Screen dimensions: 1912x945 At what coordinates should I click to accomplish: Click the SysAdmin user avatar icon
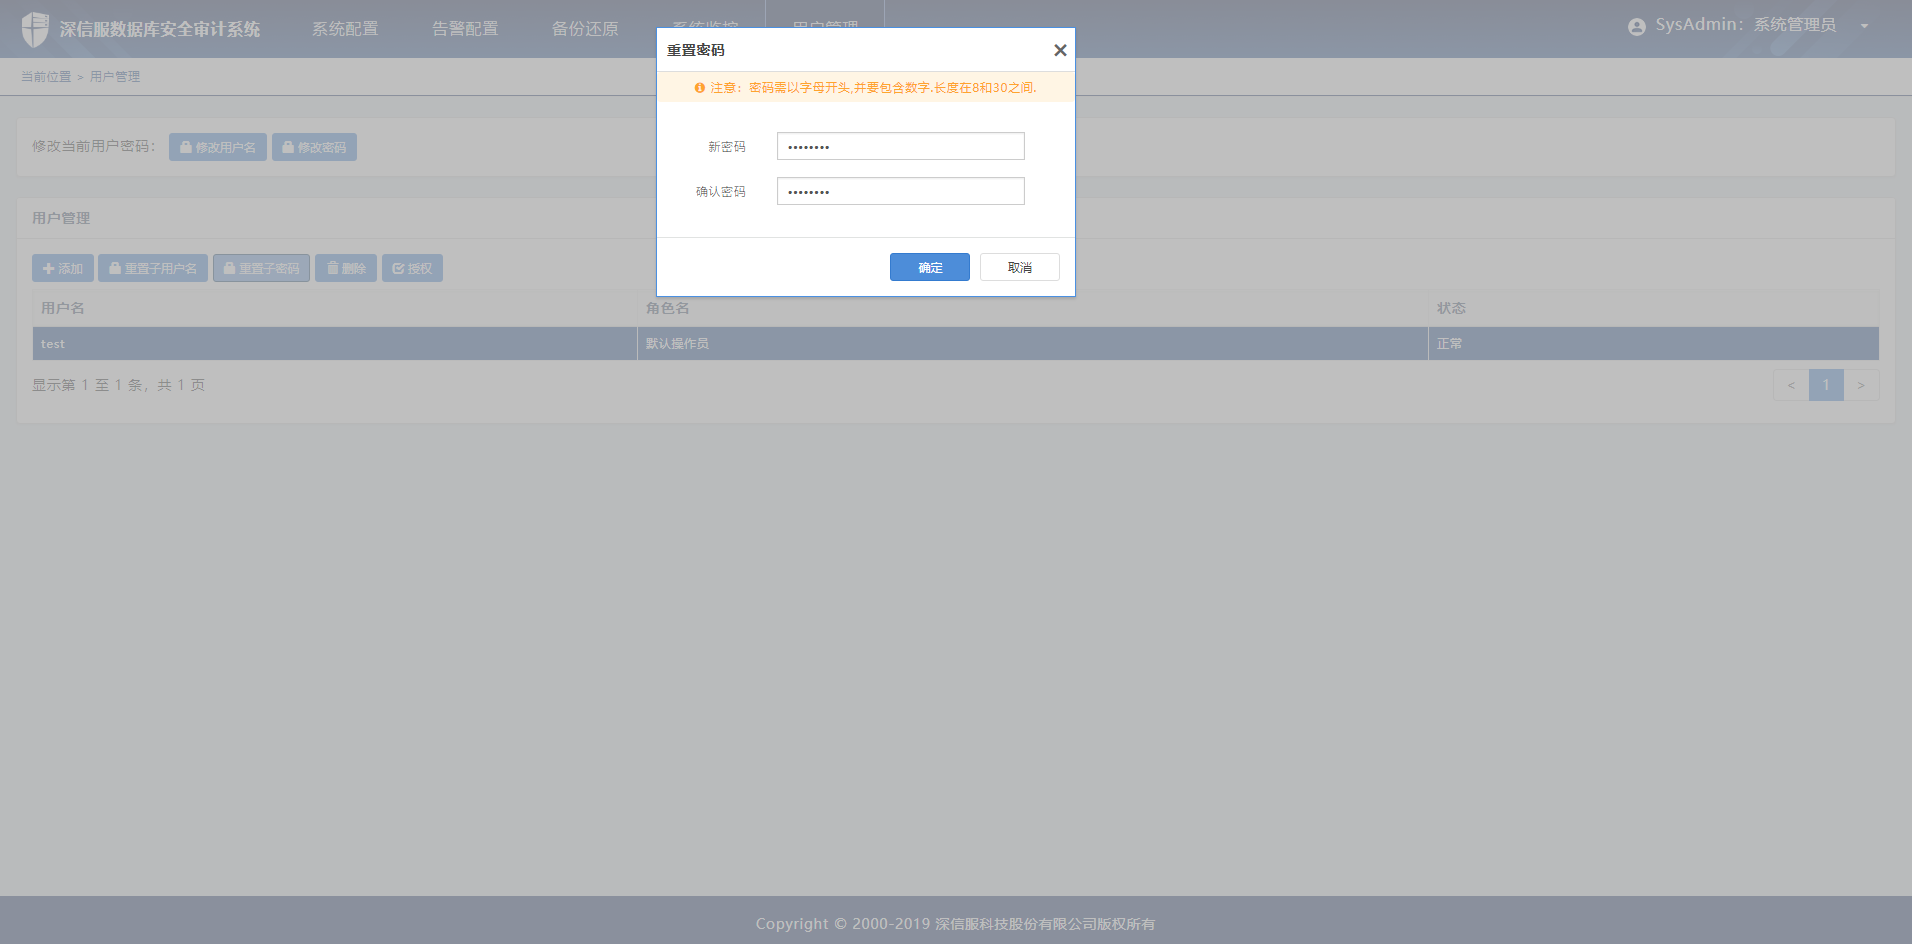1637,27
